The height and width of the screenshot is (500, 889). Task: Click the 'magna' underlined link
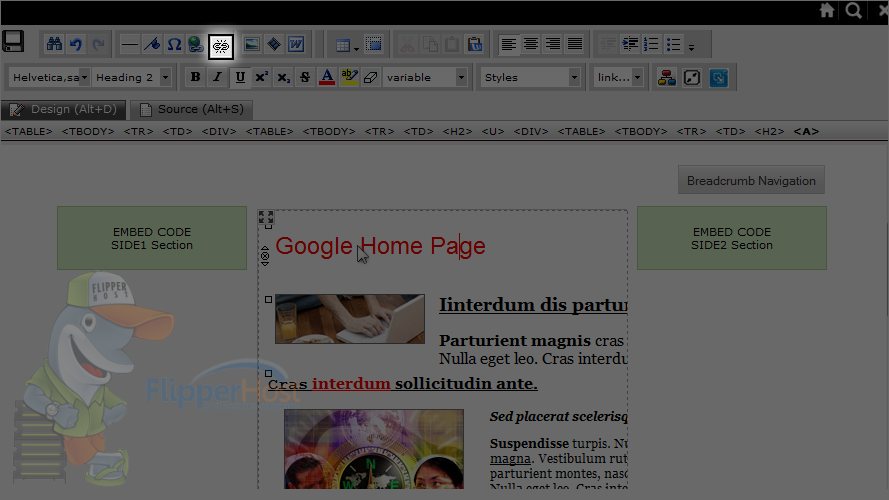(510, 459)
